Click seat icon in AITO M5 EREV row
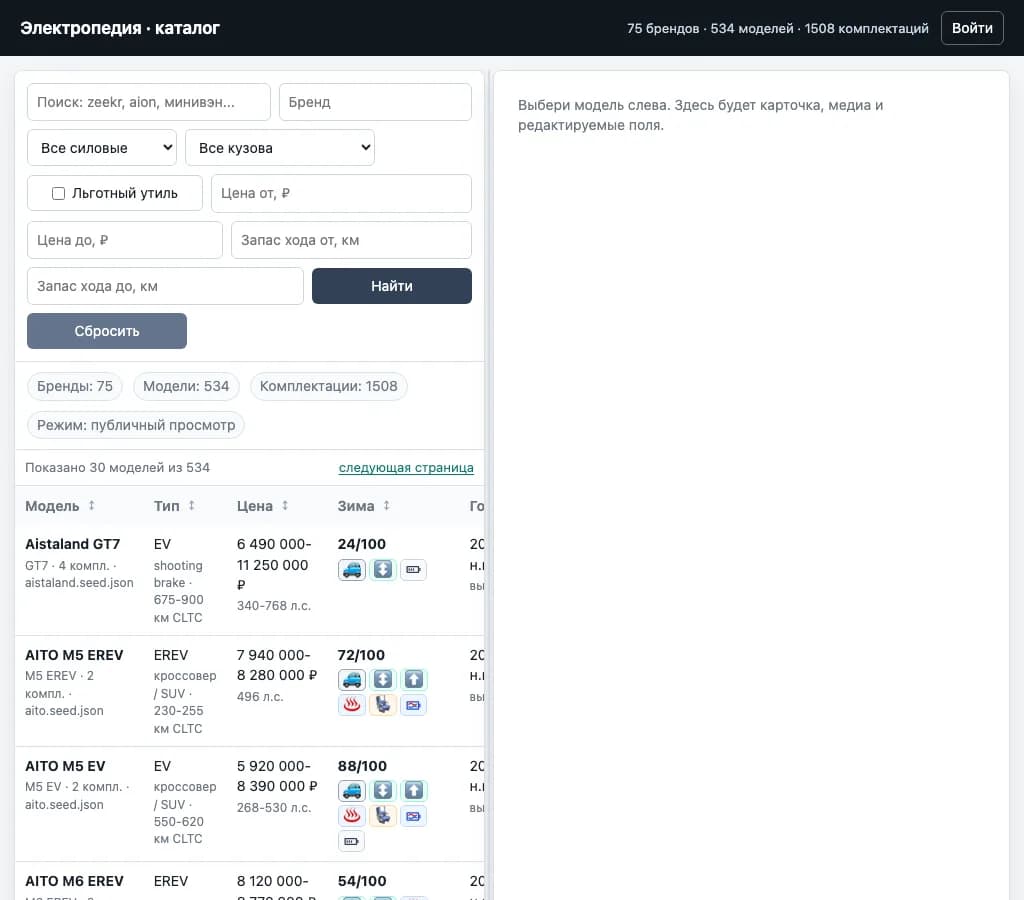The width and height of the screenshot is (1024, 900). coord(383,705)
